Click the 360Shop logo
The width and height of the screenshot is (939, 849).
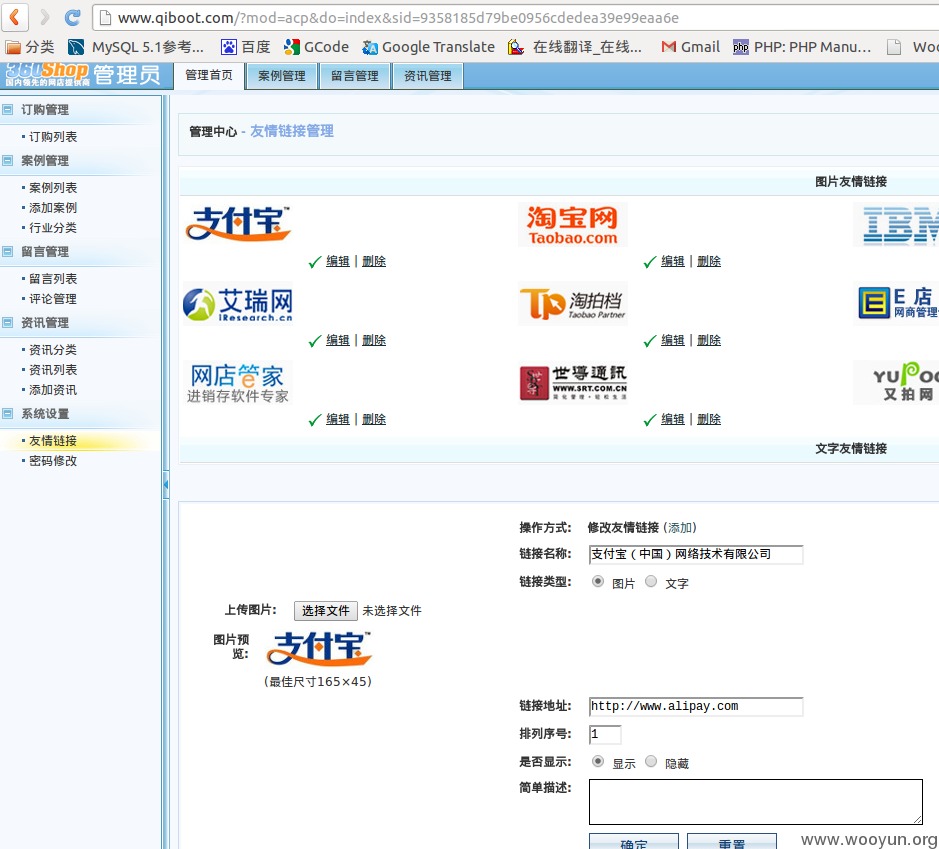(x=47, y=74)
